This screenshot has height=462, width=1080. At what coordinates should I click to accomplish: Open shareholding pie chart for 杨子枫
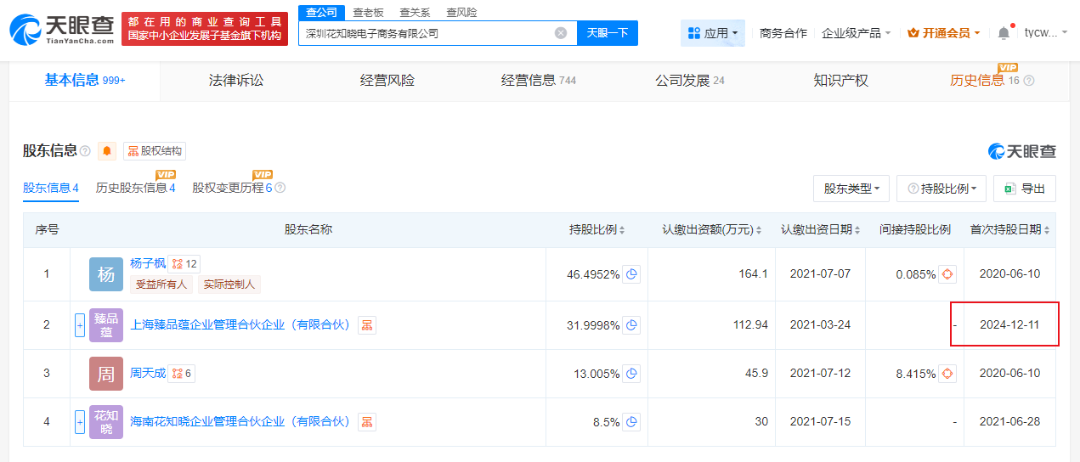click(631, 274)
